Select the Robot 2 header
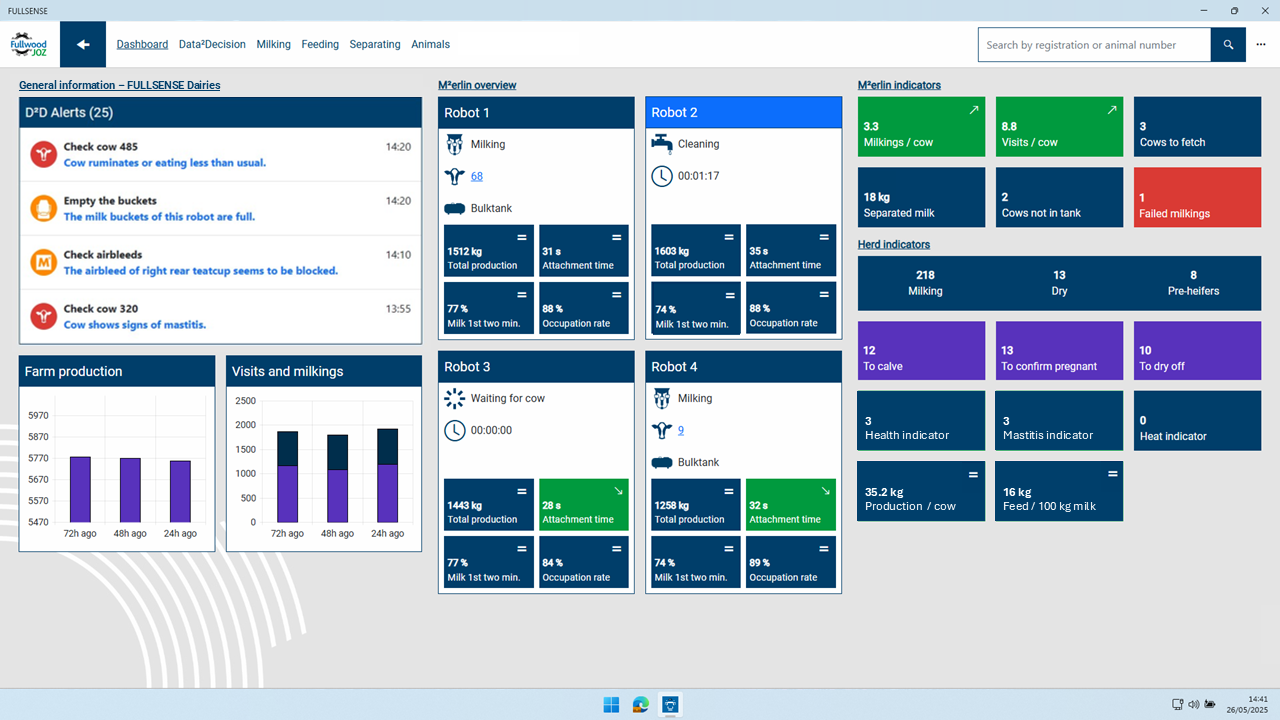 pyautogui.click(x=743, y=112)
